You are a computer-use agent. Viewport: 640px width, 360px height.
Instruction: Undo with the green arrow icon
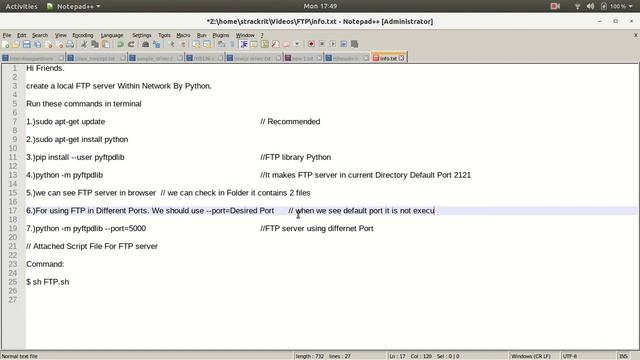(120, 44)
